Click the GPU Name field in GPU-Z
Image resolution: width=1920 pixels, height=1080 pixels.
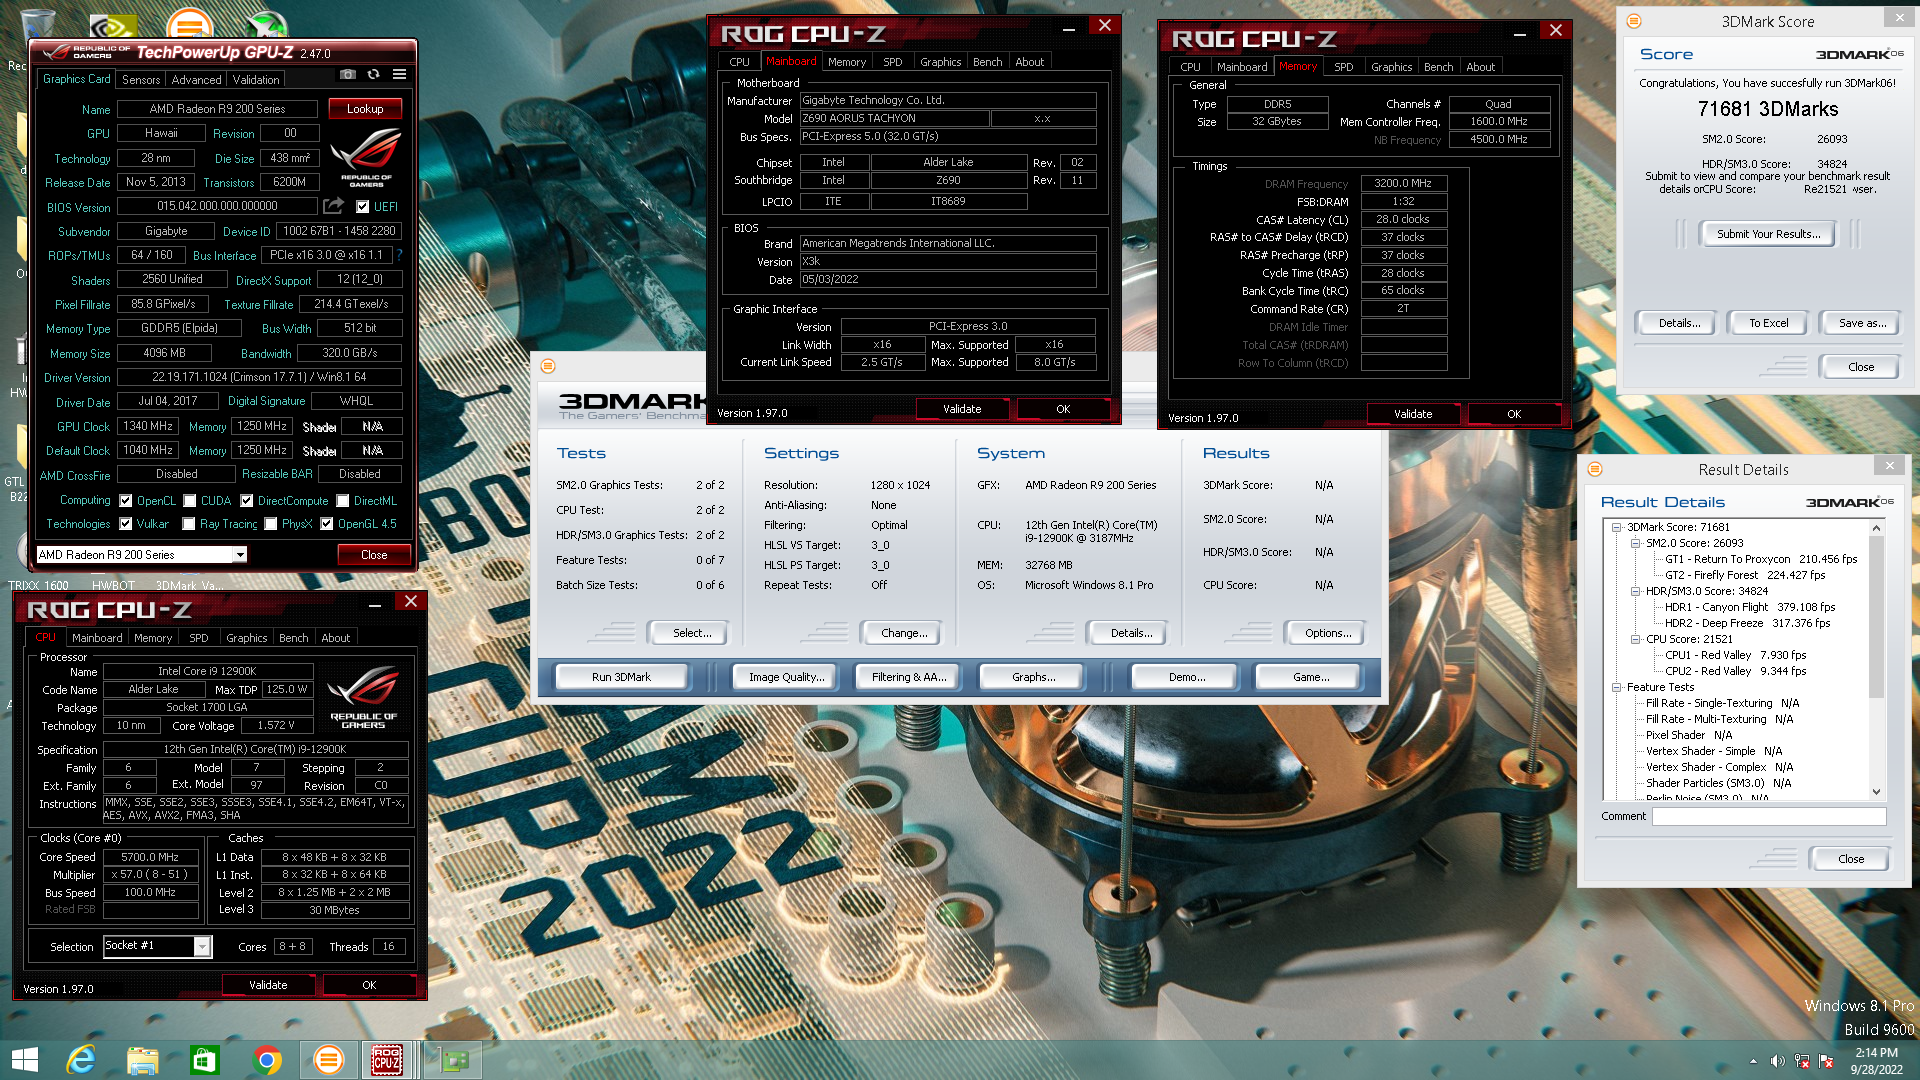217,109
